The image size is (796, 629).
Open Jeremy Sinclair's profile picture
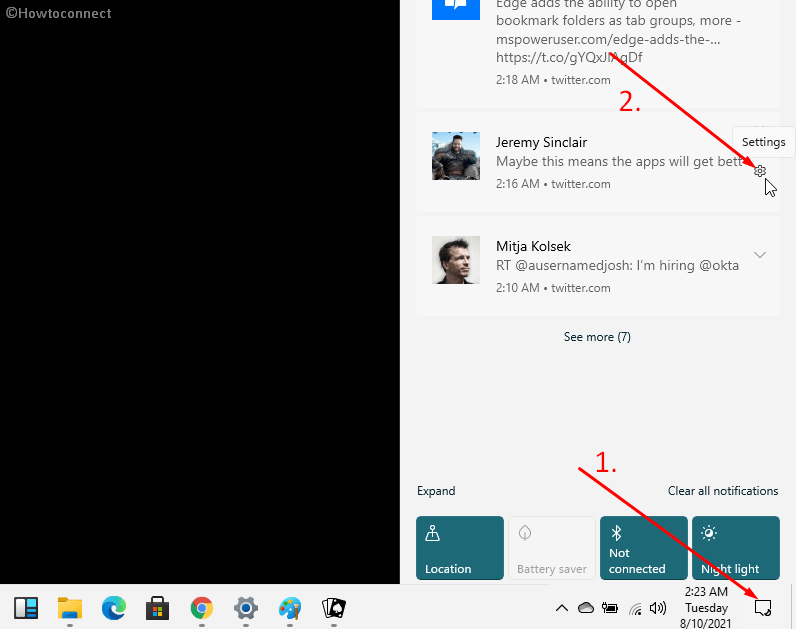point(455,156)
